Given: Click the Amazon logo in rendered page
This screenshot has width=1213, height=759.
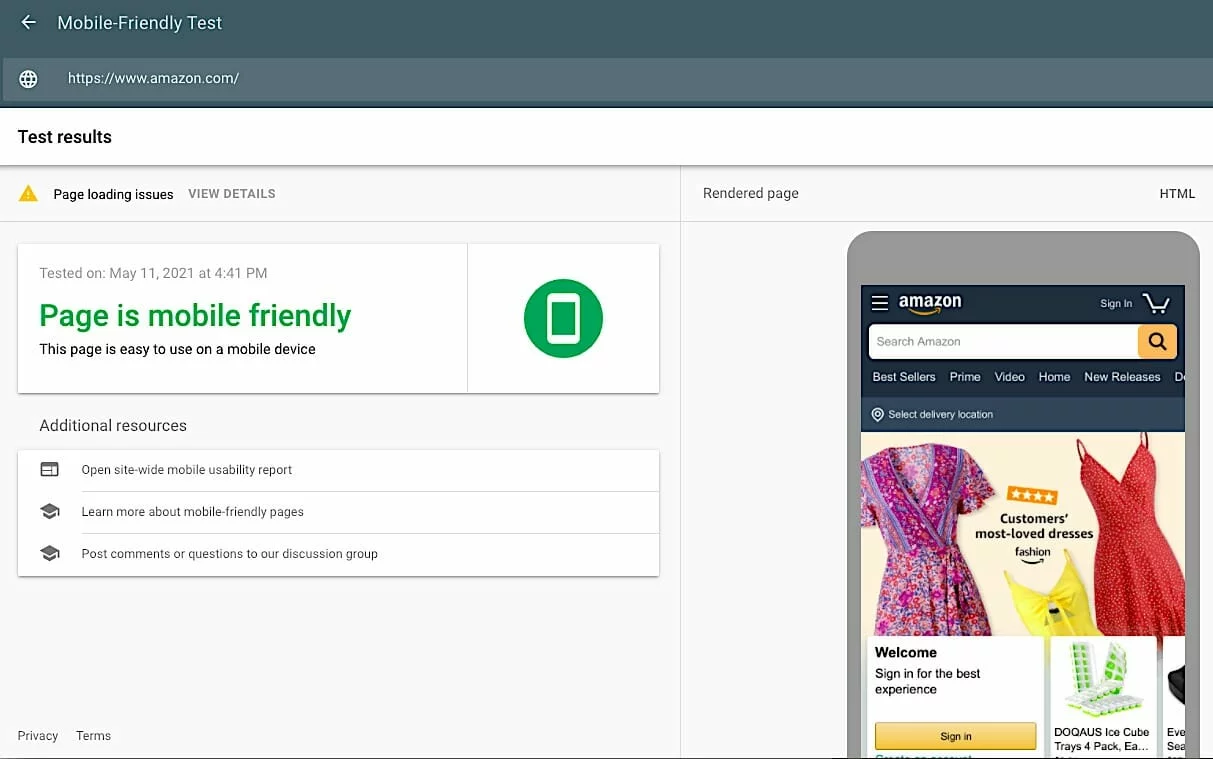Looking at the screenshot, I should [930, 303].
